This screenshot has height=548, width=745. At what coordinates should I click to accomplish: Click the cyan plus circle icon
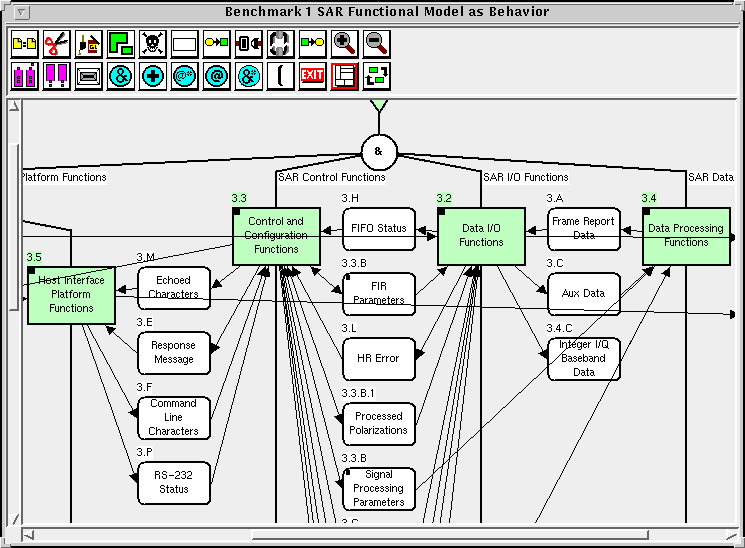pyautogui.click(x=152, y=76)
